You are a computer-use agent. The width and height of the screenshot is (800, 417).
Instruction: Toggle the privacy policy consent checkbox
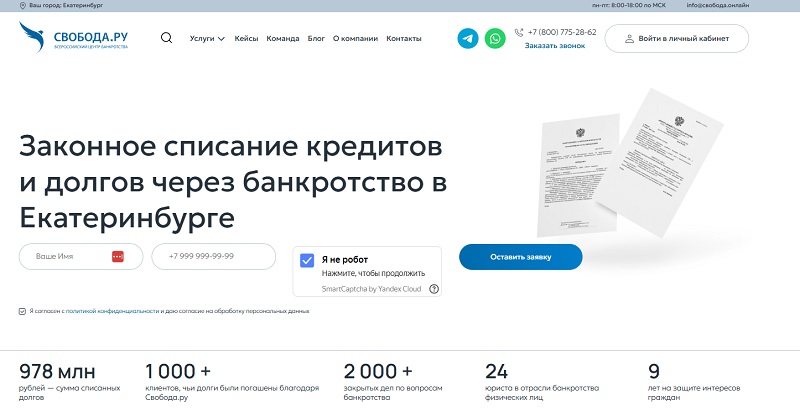tap(22, 311)
